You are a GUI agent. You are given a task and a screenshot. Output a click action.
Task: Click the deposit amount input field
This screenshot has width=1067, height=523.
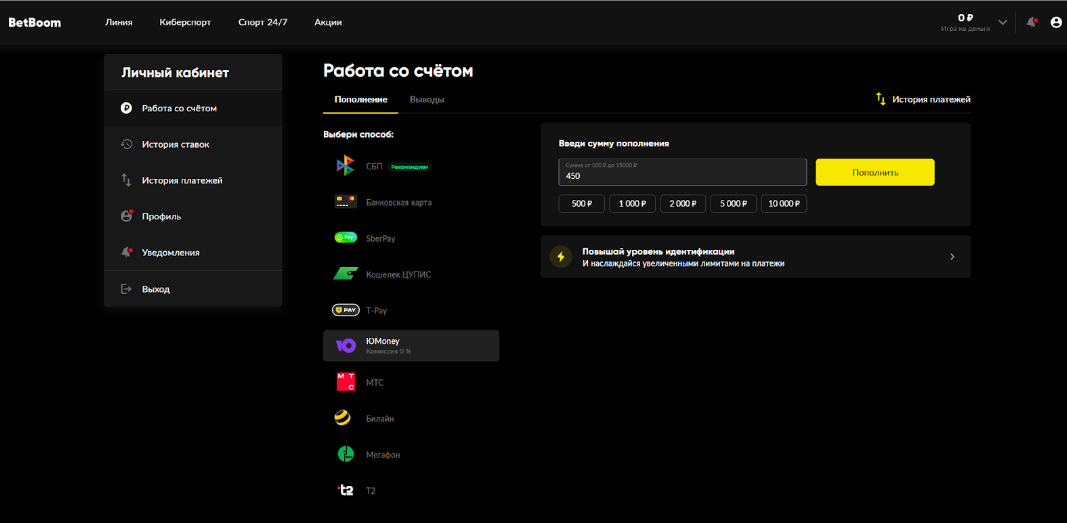[682, 173]
